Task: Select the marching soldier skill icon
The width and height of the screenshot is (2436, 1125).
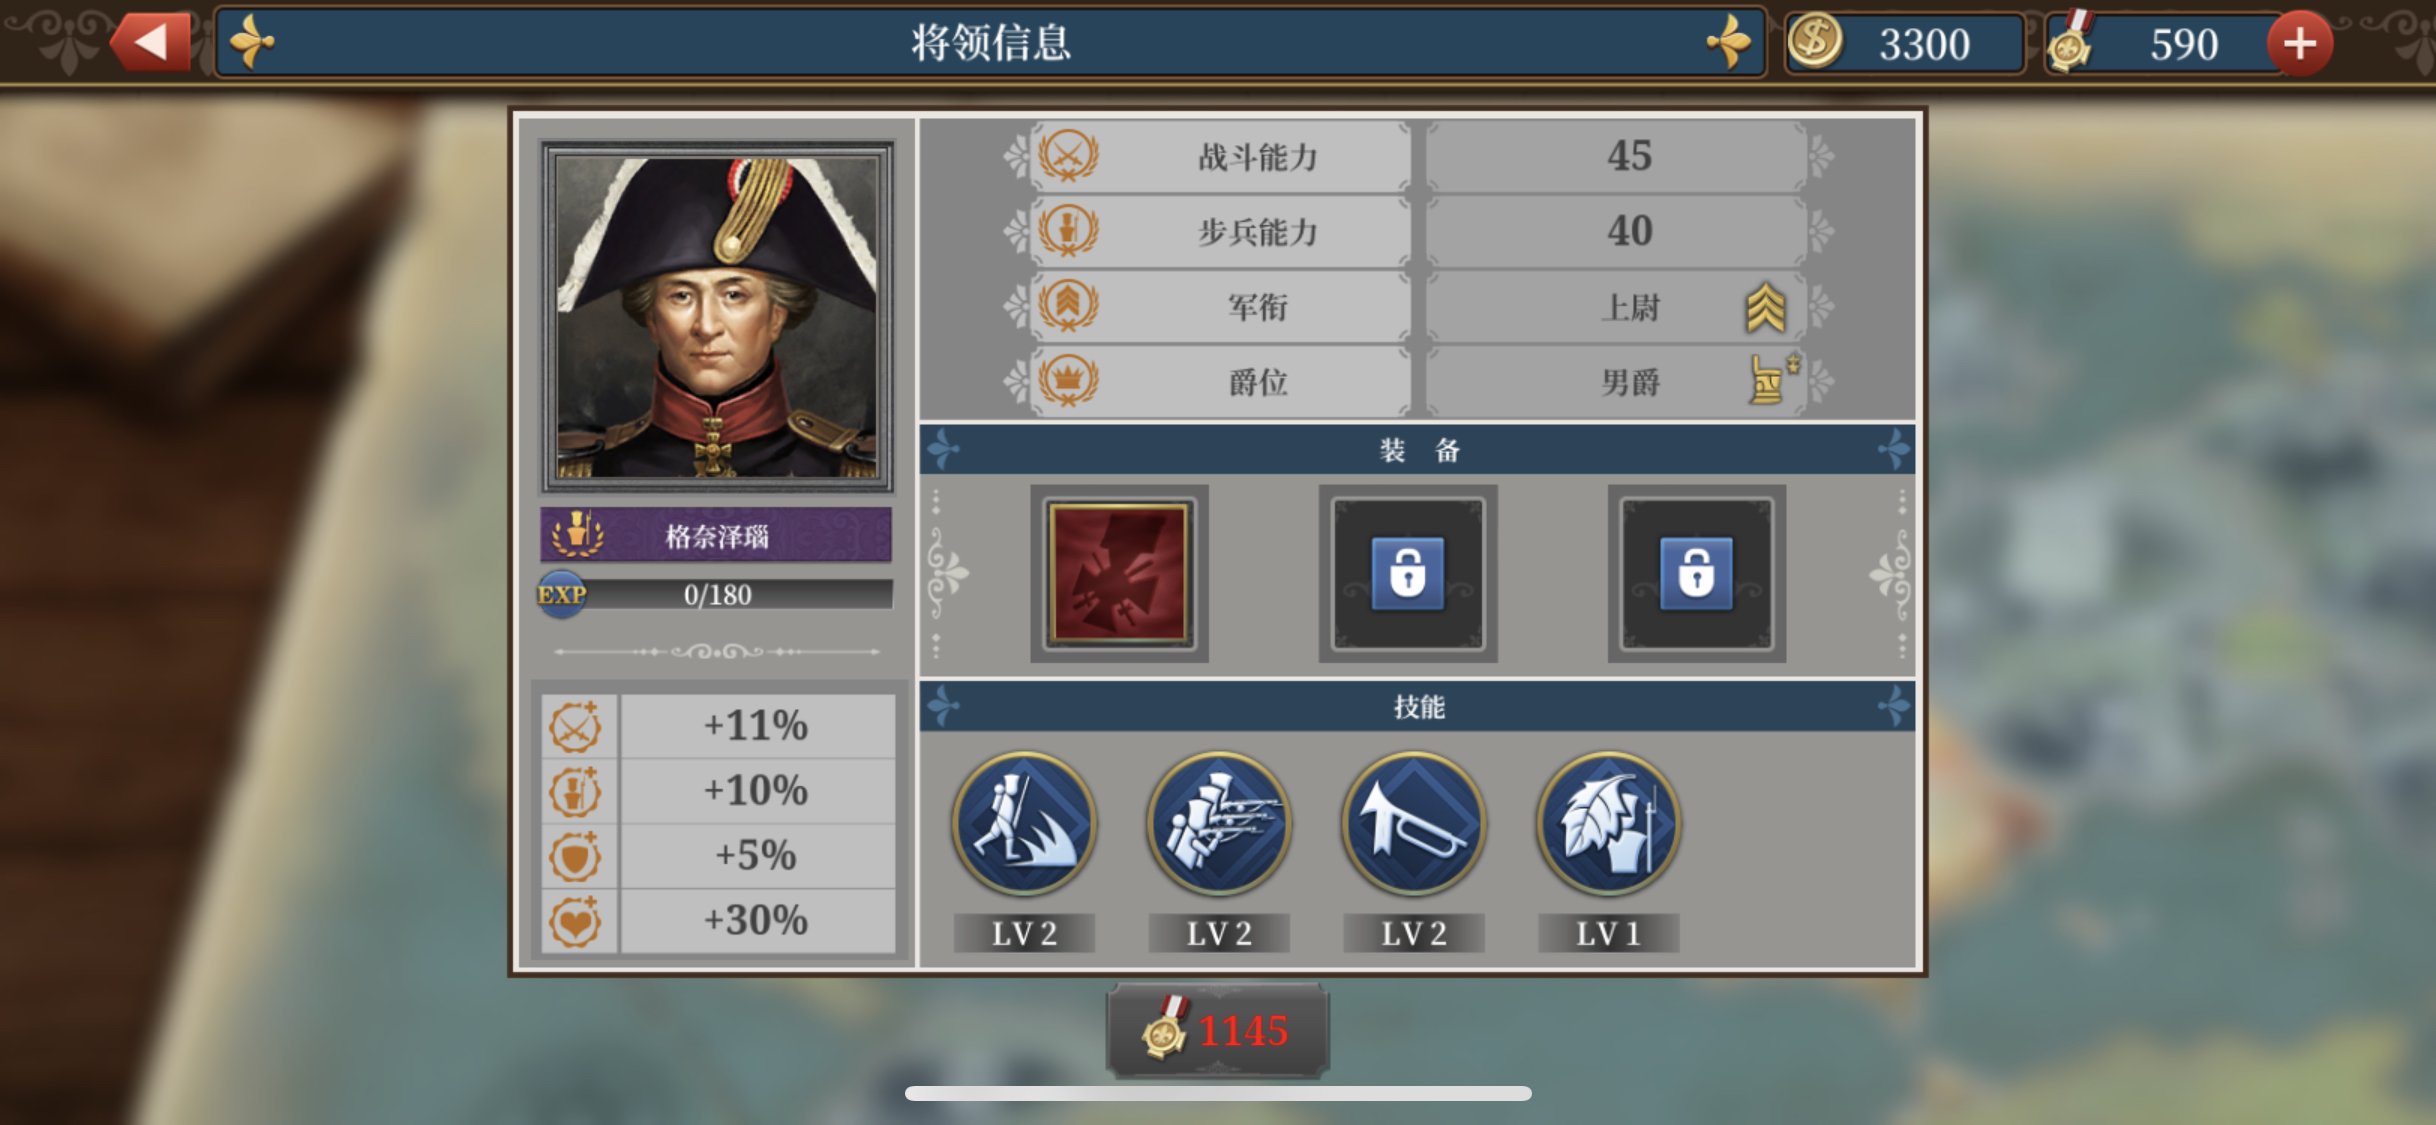Action: pyautogui.click(x=1024, y=824)
